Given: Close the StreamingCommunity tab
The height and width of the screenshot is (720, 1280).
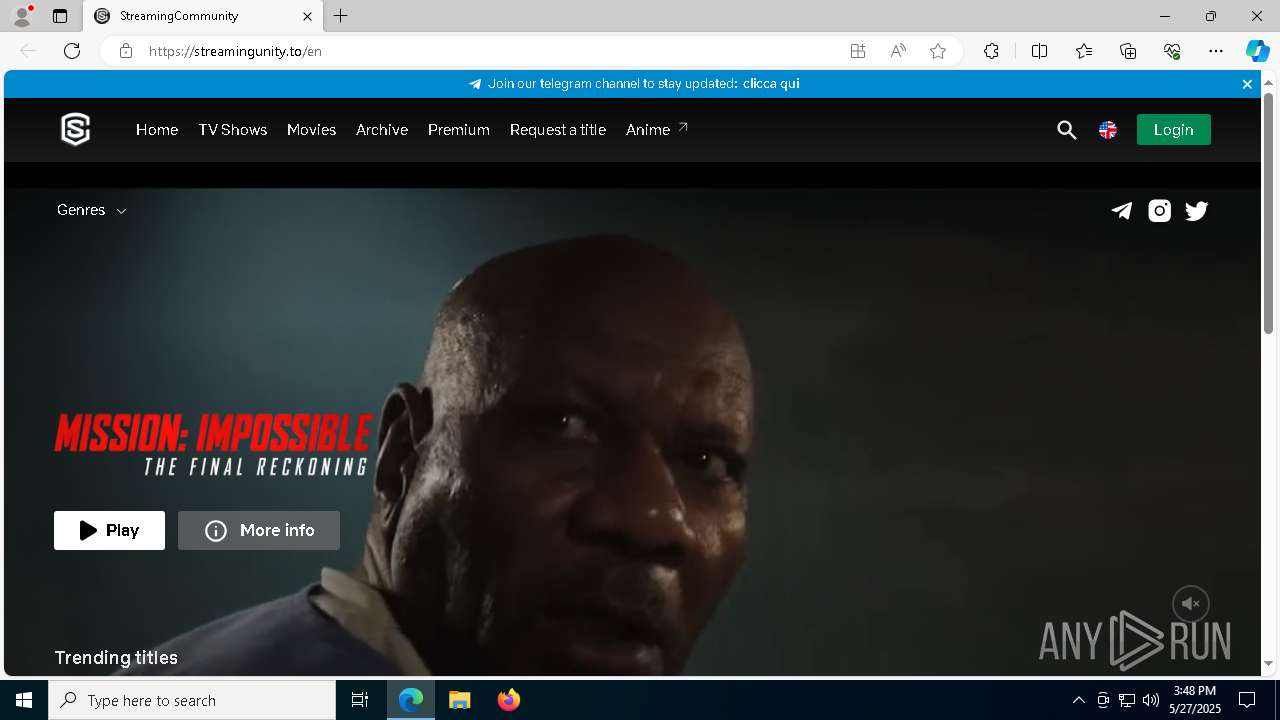Looking at the screenshot, I should (x=307, y=16).
